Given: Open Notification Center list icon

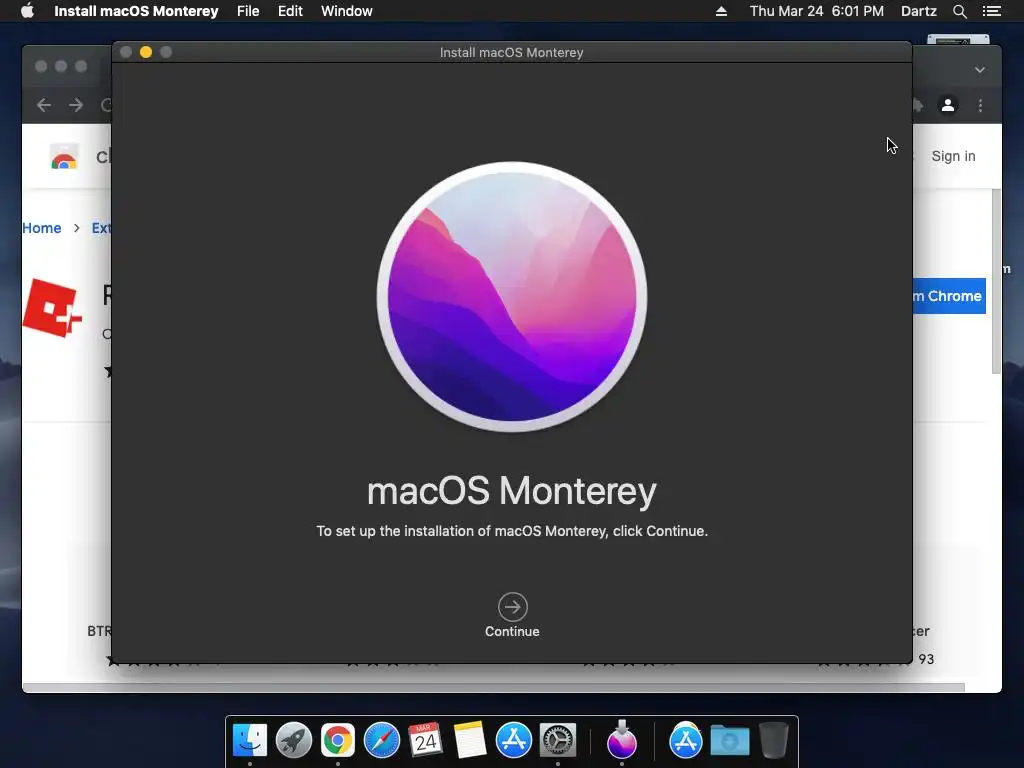Looking at the screenshot, I should [x=991, y=11].
